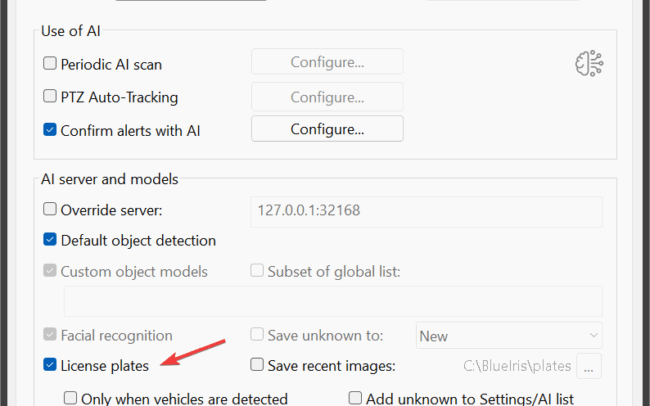Toggle the Custom object models checkbox
This screenshot has width=650, height=406.
click(50, 271)
